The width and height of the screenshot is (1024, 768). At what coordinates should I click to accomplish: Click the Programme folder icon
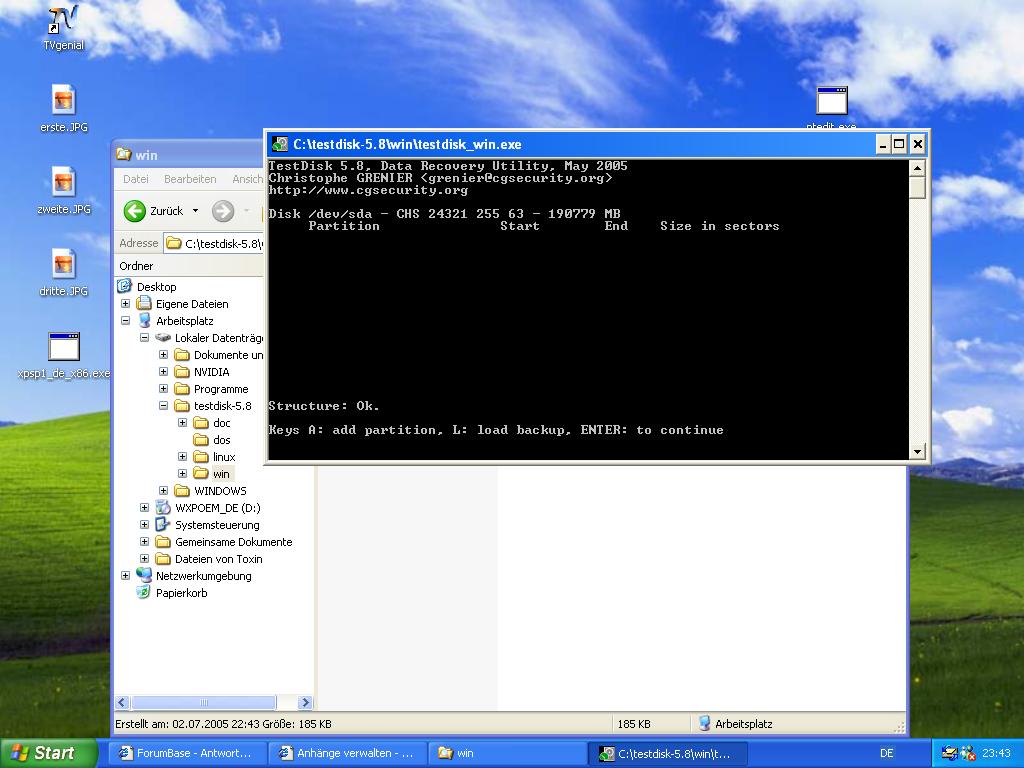tap(182, 389)
